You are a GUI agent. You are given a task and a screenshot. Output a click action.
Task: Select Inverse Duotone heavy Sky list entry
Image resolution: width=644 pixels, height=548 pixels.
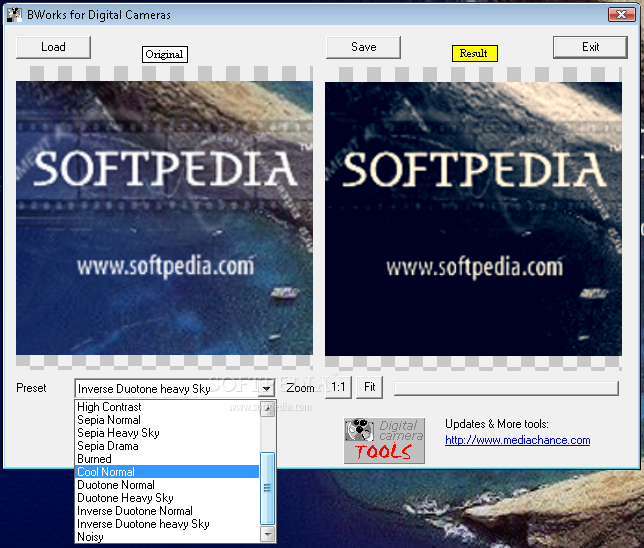pyautogui.click(x=168, y=524)
